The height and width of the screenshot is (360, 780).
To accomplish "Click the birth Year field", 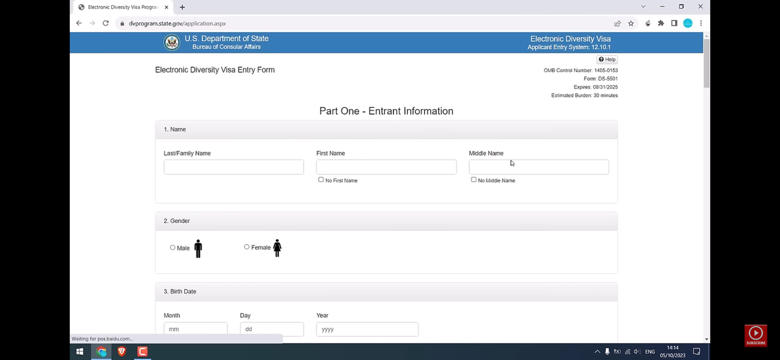I will click(x=367, y=329).
